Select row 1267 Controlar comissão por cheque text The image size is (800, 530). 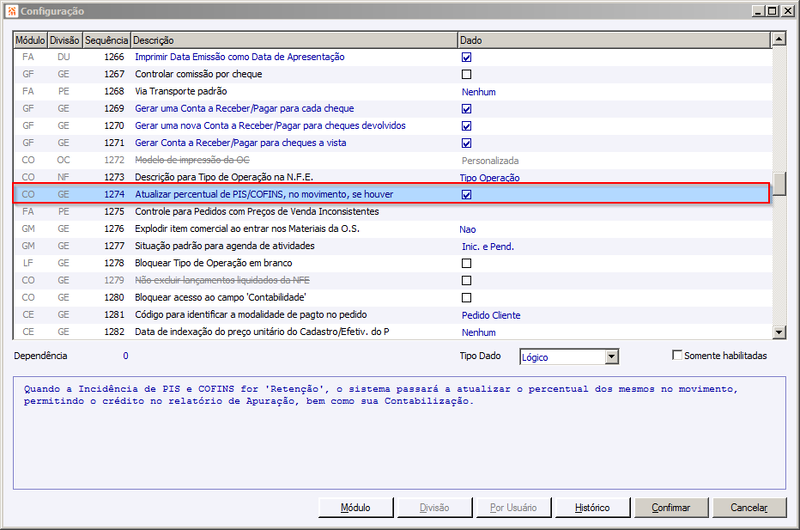click(x=198, y=74)
